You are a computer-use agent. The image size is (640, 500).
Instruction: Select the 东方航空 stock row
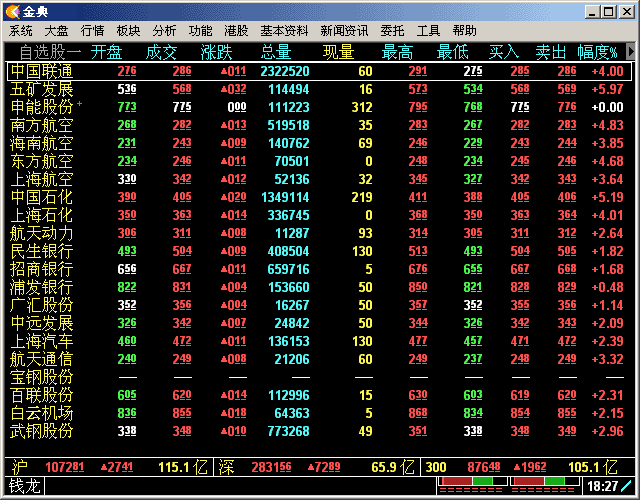click(x=319, y=161)
